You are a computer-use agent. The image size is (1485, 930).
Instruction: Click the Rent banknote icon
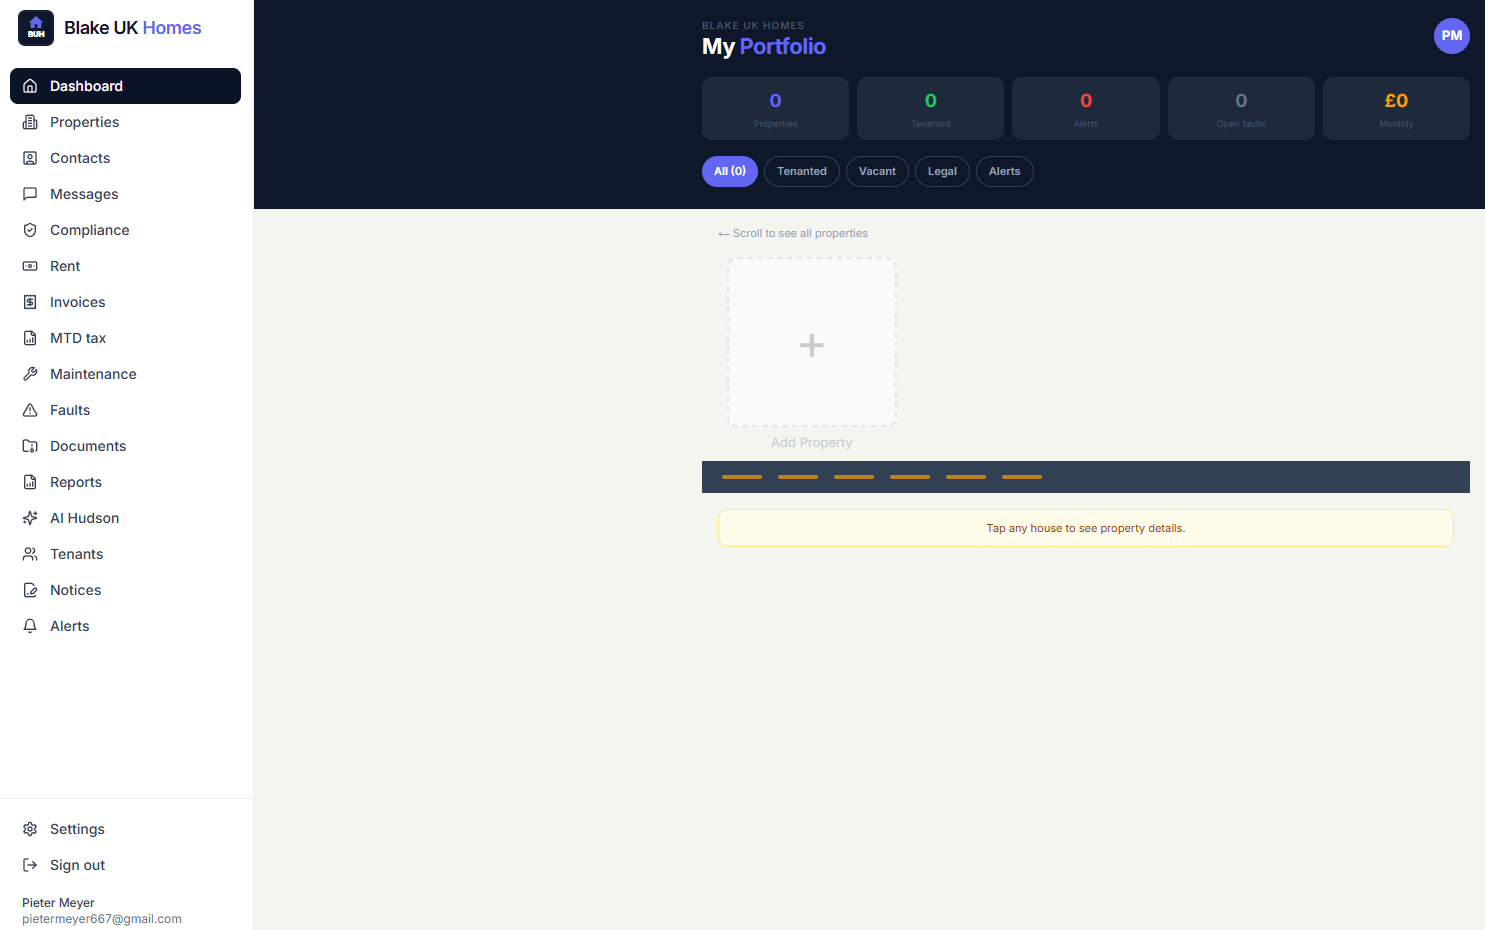click(x=30, y=266)
